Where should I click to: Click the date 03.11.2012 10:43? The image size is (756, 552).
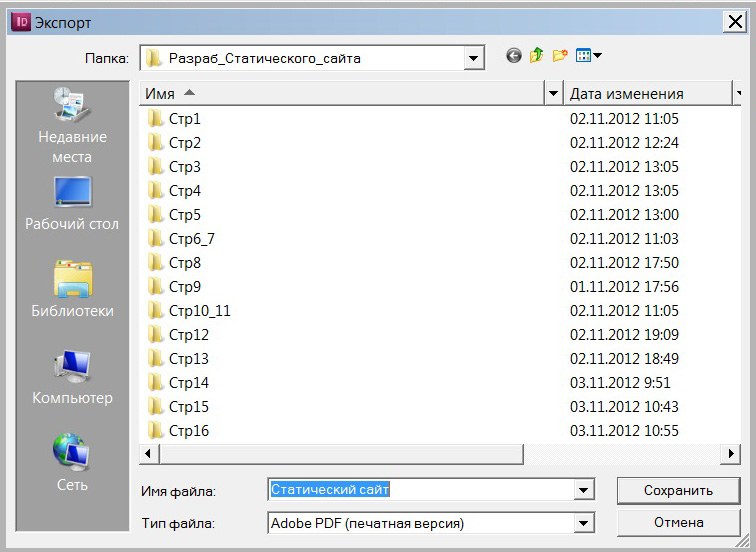pos(624,407)
